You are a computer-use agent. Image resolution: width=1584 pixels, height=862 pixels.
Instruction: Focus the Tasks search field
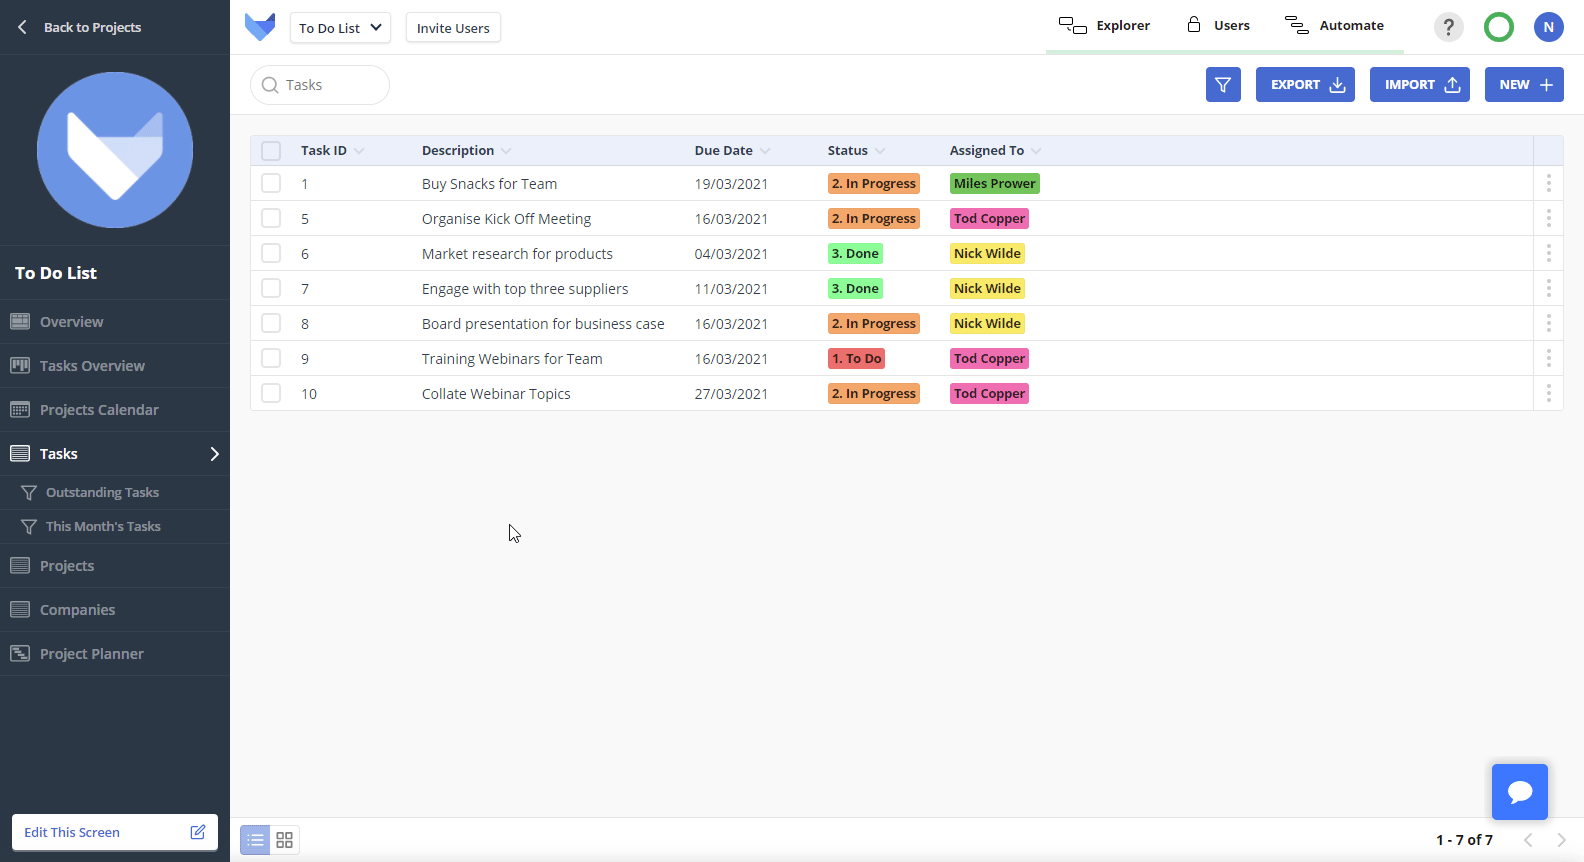(x=320, y=85)
